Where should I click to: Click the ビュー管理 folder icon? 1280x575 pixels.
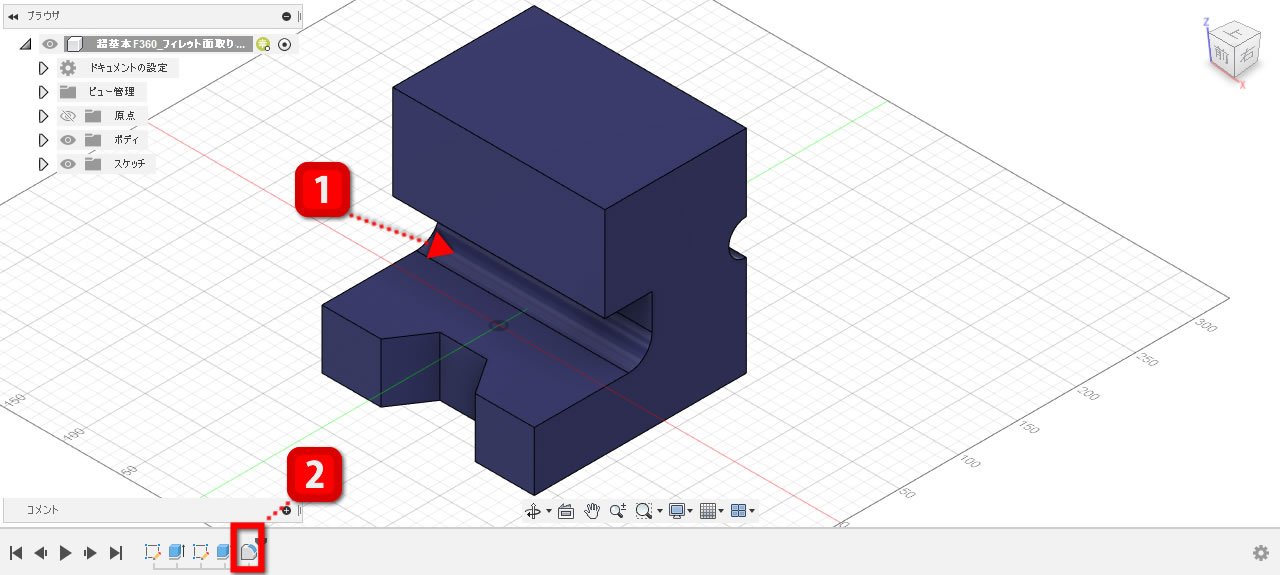(x=68, y=91)
